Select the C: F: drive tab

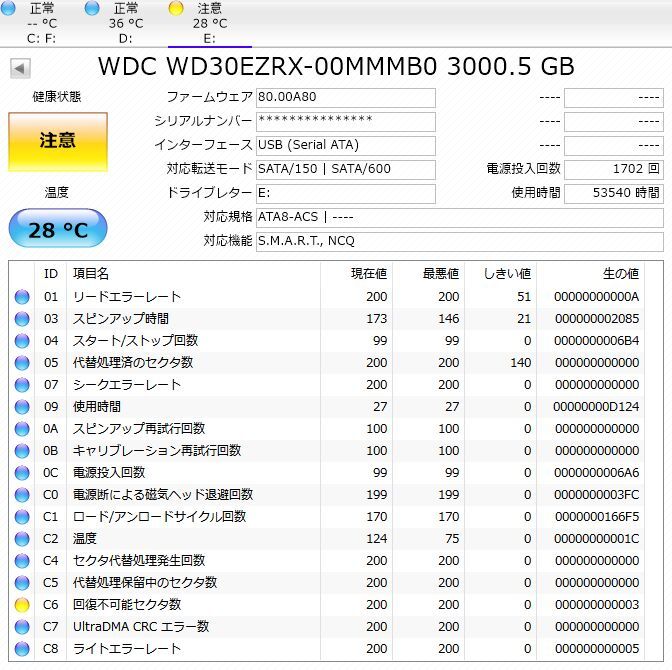[42, 23]
